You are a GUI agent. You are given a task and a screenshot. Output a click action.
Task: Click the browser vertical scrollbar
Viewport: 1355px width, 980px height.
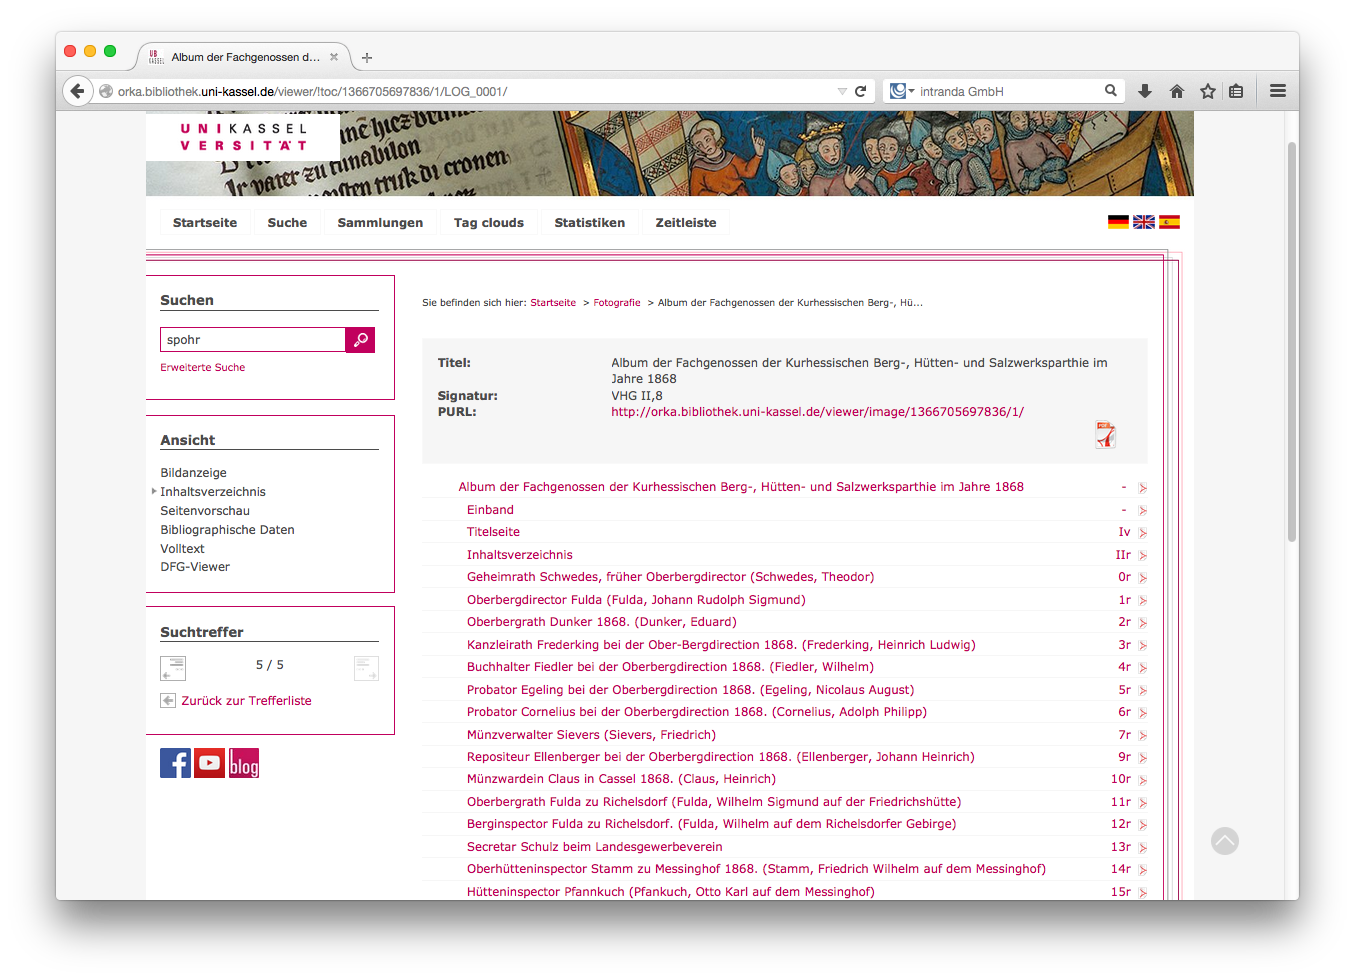(1292, 340)
